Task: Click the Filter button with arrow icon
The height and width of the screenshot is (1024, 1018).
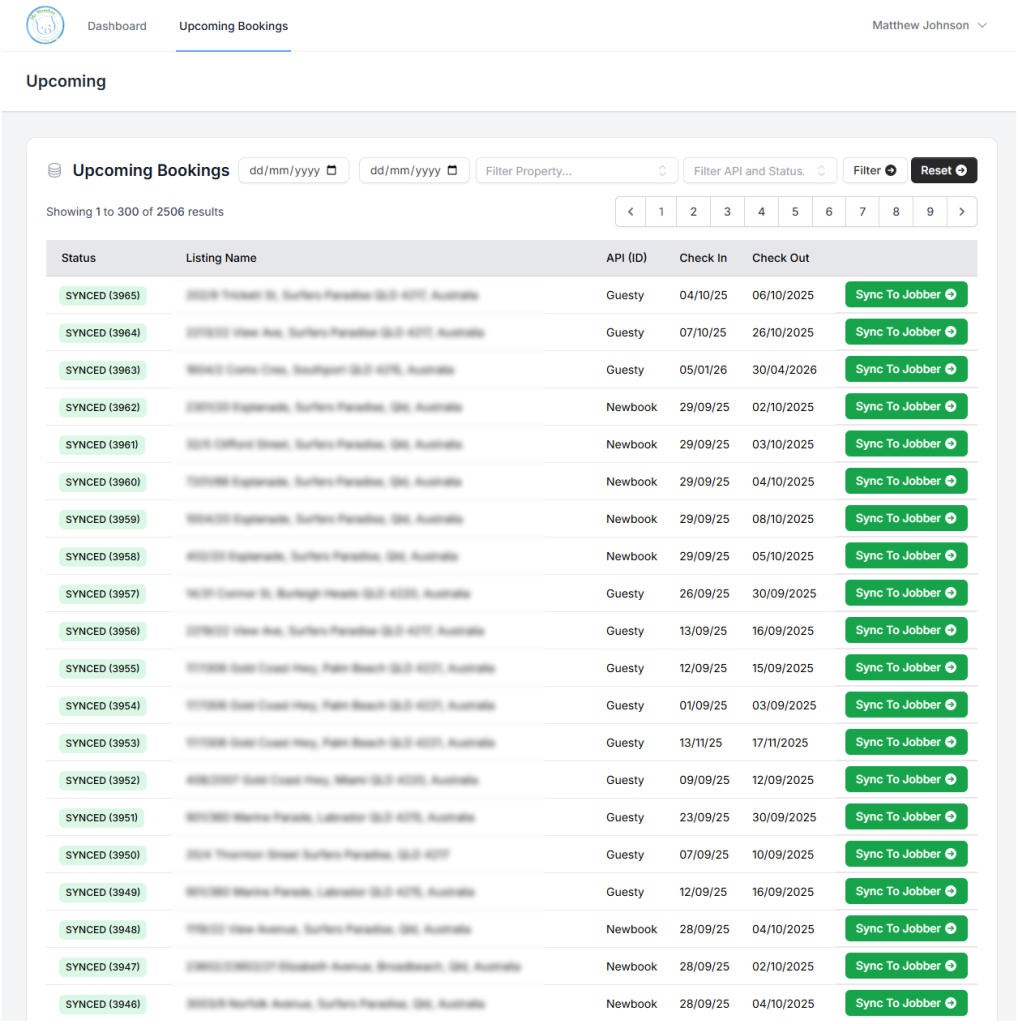Action: pyautogui.click(x=874, y=171)
